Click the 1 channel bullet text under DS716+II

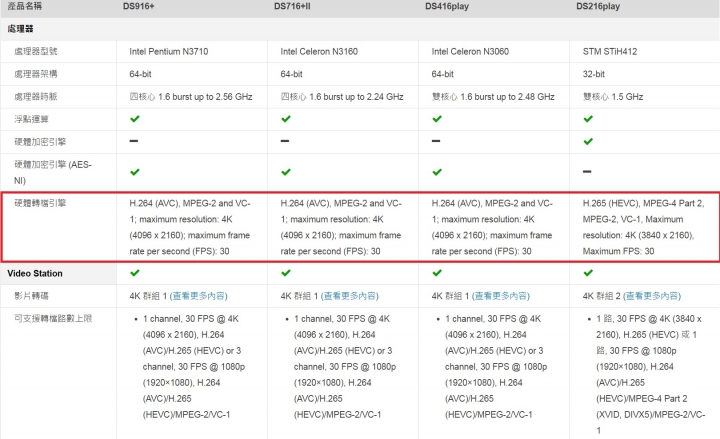pos(345,366)
